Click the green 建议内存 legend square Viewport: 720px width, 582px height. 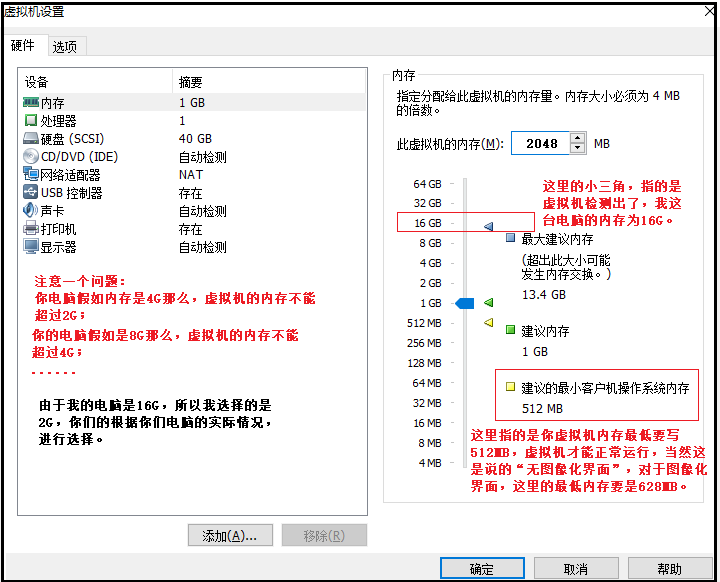(x=510, y=329)
